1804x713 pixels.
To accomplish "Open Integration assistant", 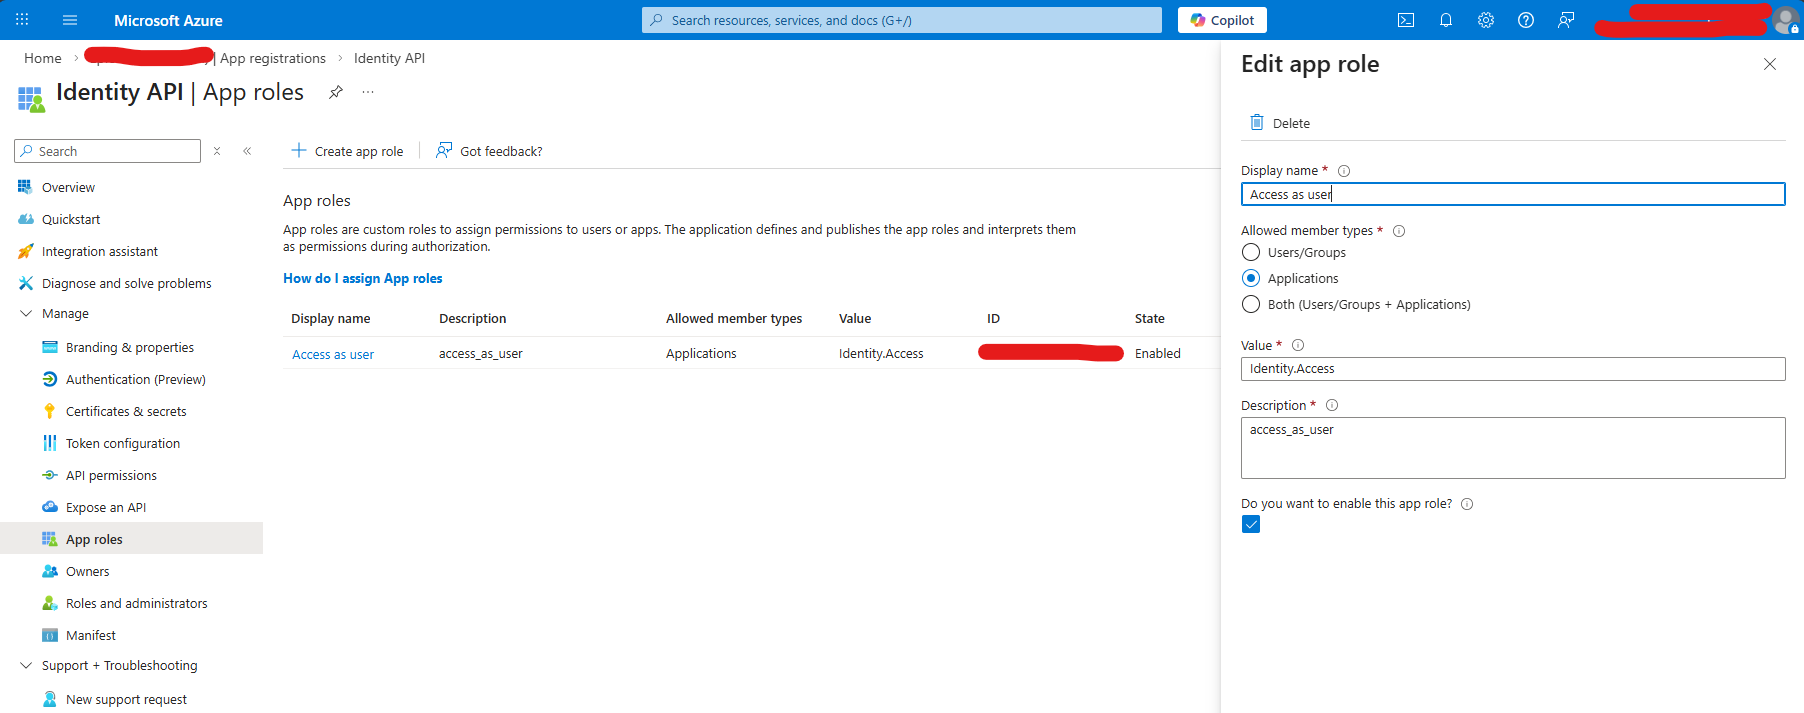I will [100, 251].
